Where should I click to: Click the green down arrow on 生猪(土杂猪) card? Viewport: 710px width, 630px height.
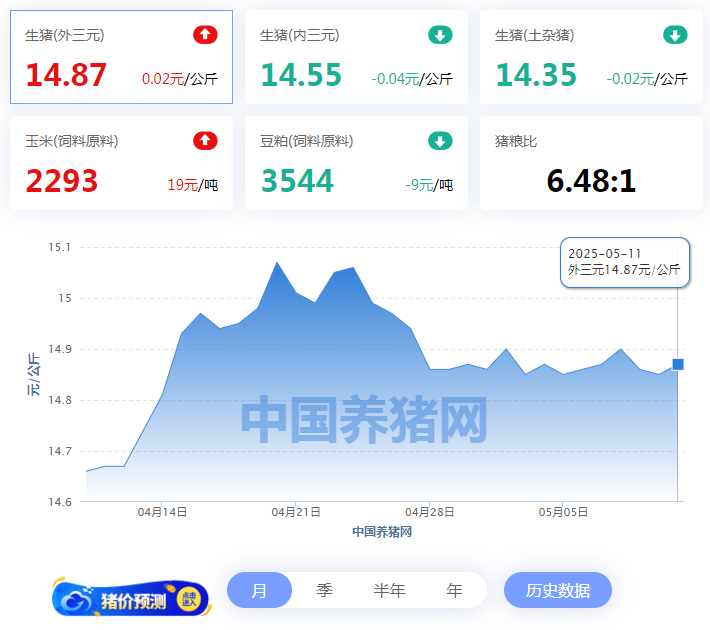pyautogui.click(x=675, y=35)
